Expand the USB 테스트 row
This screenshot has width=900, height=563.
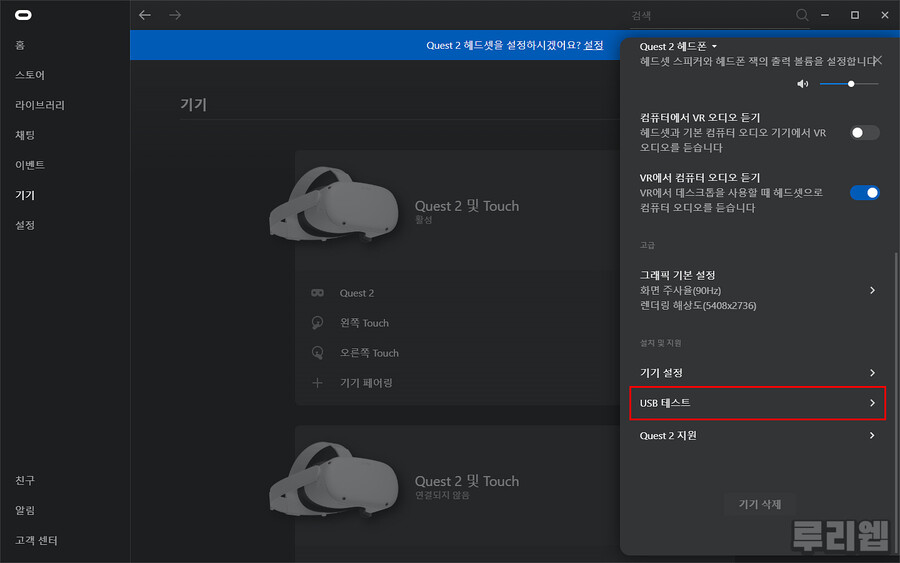(872, 403)
